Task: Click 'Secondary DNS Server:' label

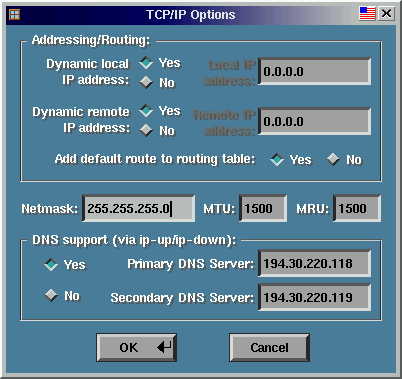Action: (x=182, y=298)
